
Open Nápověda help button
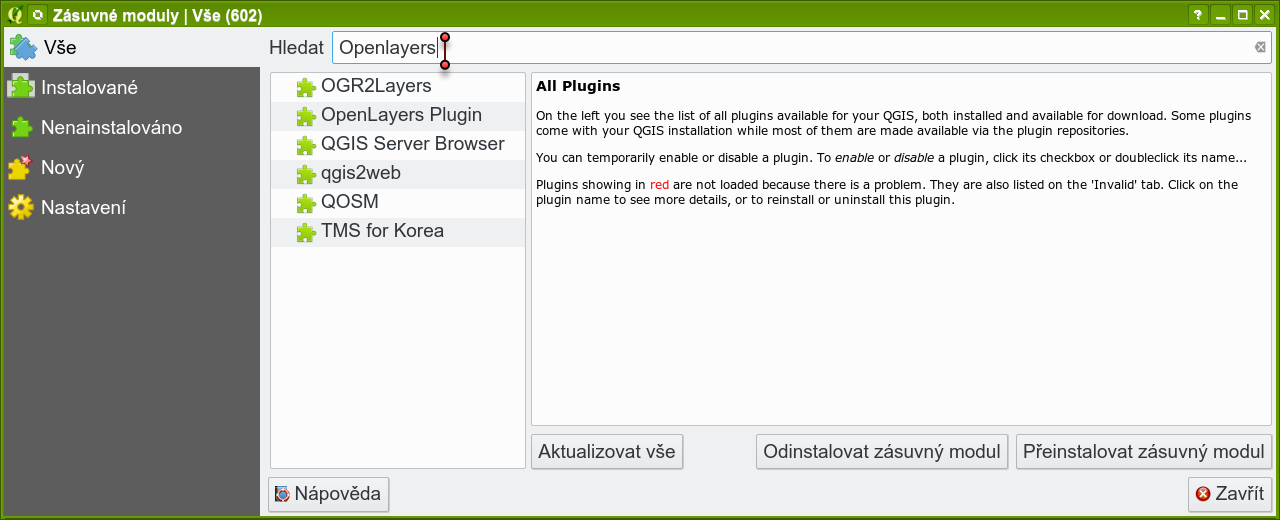[329, 494]
